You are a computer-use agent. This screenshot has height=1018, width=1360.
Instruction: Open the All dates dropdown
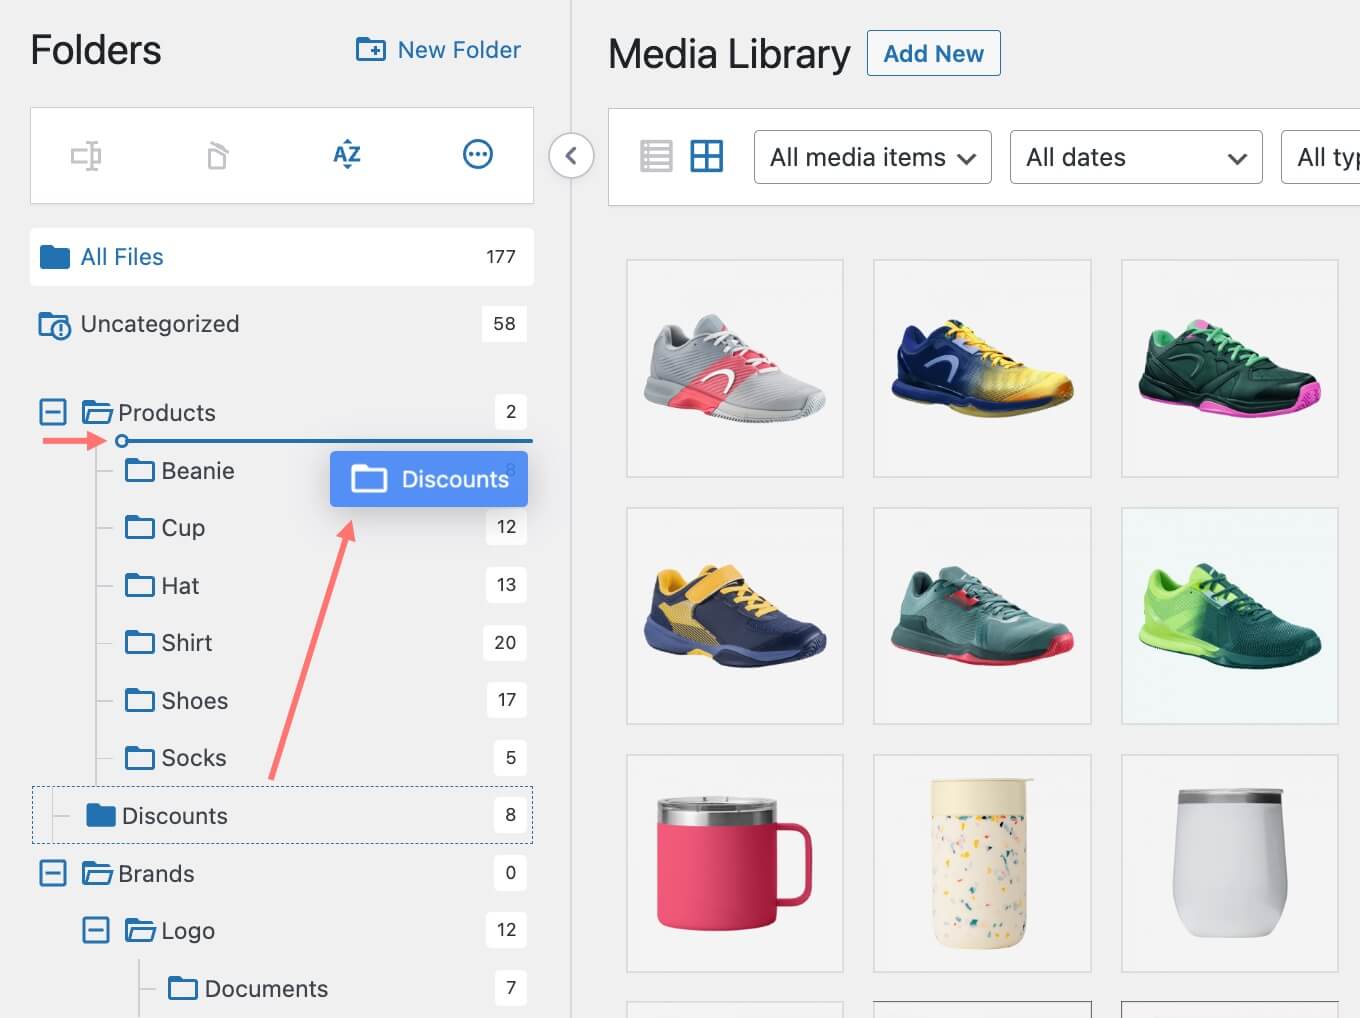pos(1136,157)
